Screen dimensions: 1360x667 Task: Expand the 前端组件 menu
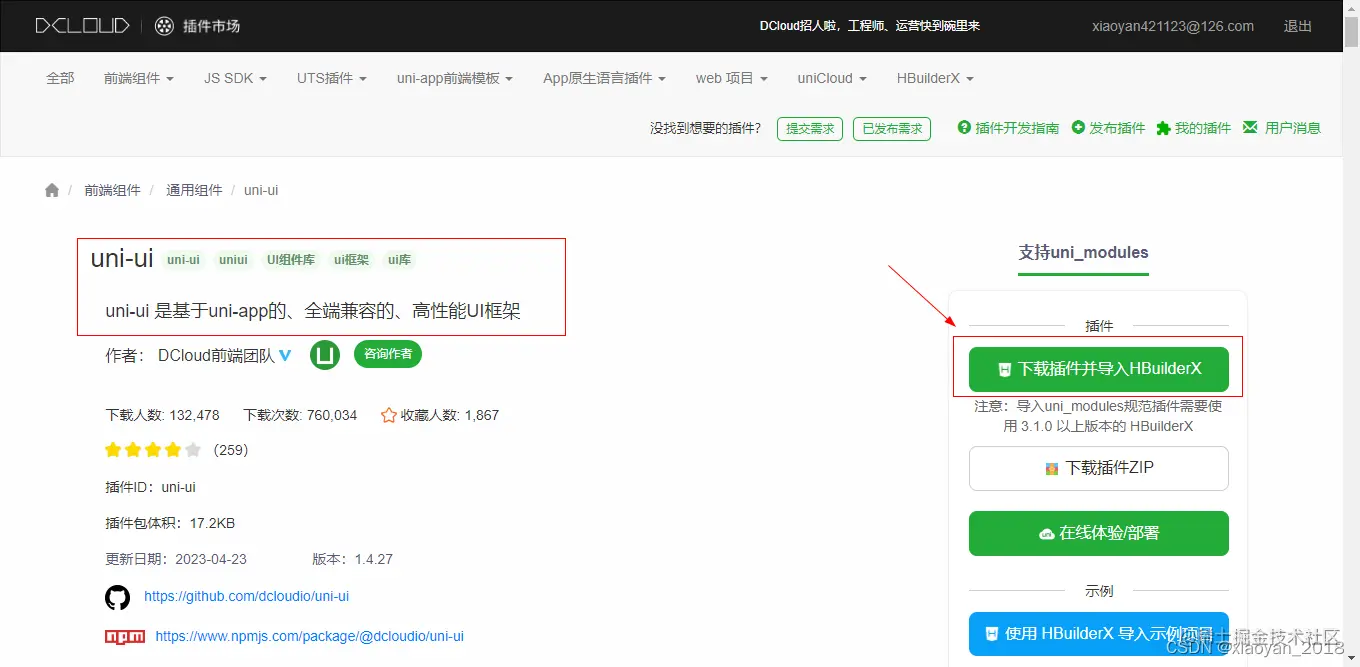click(139, 78)
